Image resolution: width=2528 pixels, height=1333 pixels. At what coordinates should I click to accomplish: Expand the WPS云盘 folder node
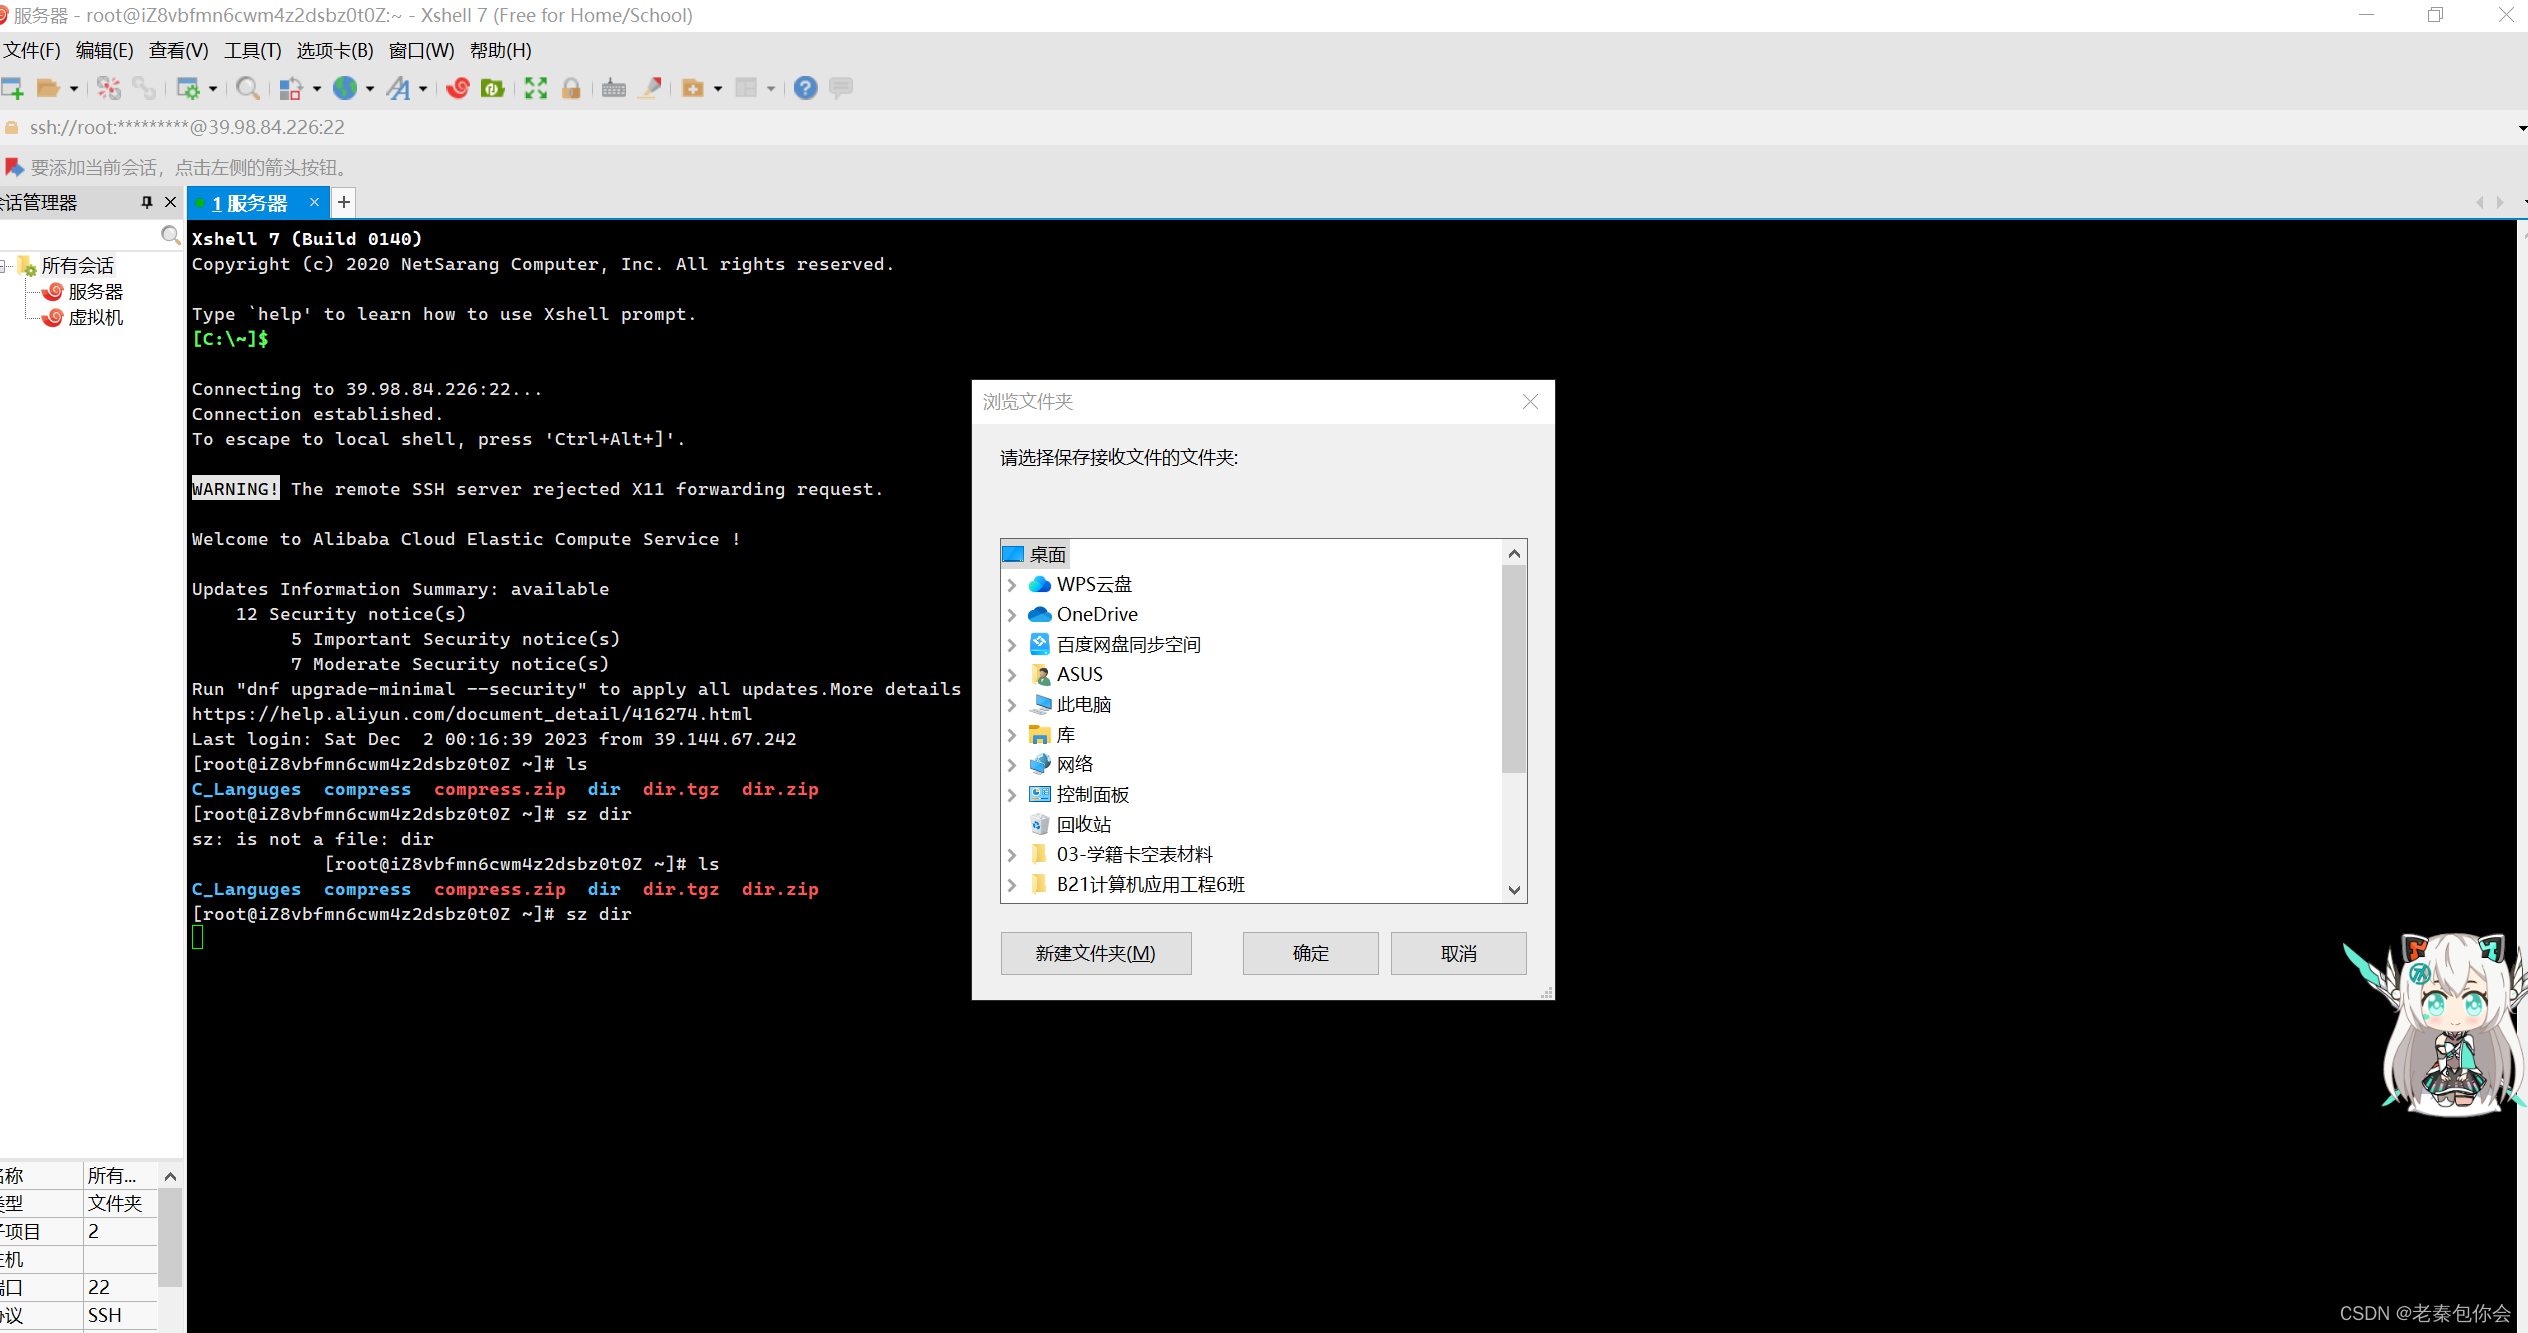point(1012,585)
